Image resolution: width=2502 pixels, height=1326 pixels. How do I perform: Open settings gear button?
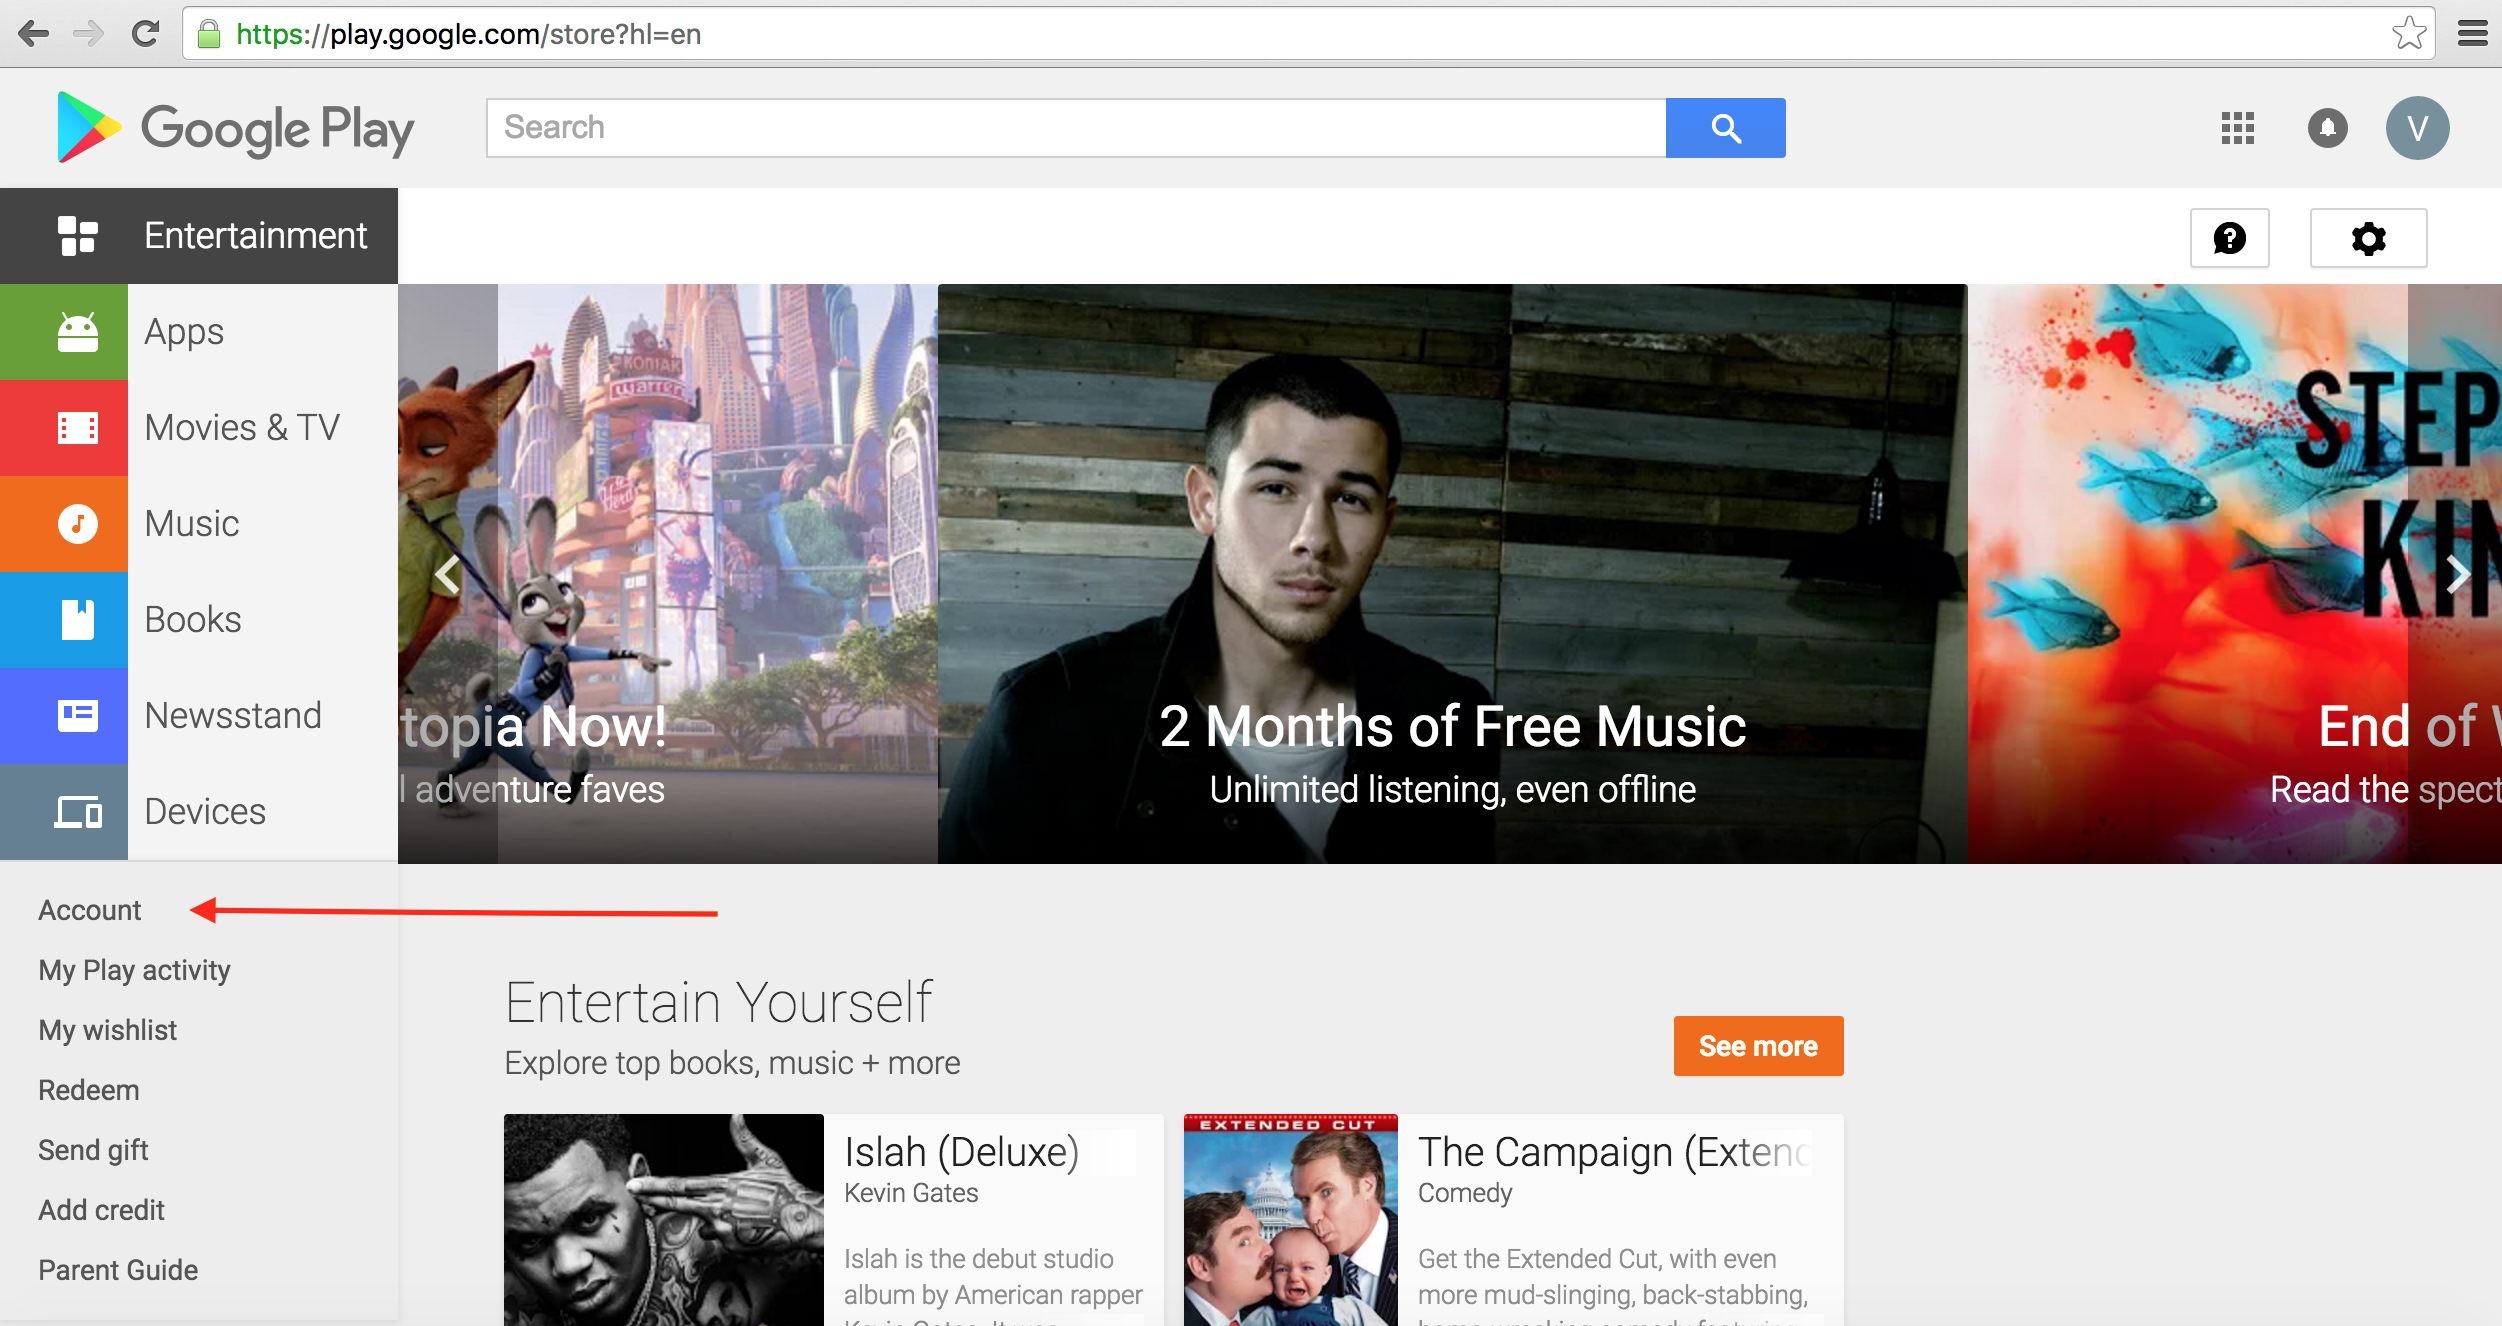[x=2368, y=238]
